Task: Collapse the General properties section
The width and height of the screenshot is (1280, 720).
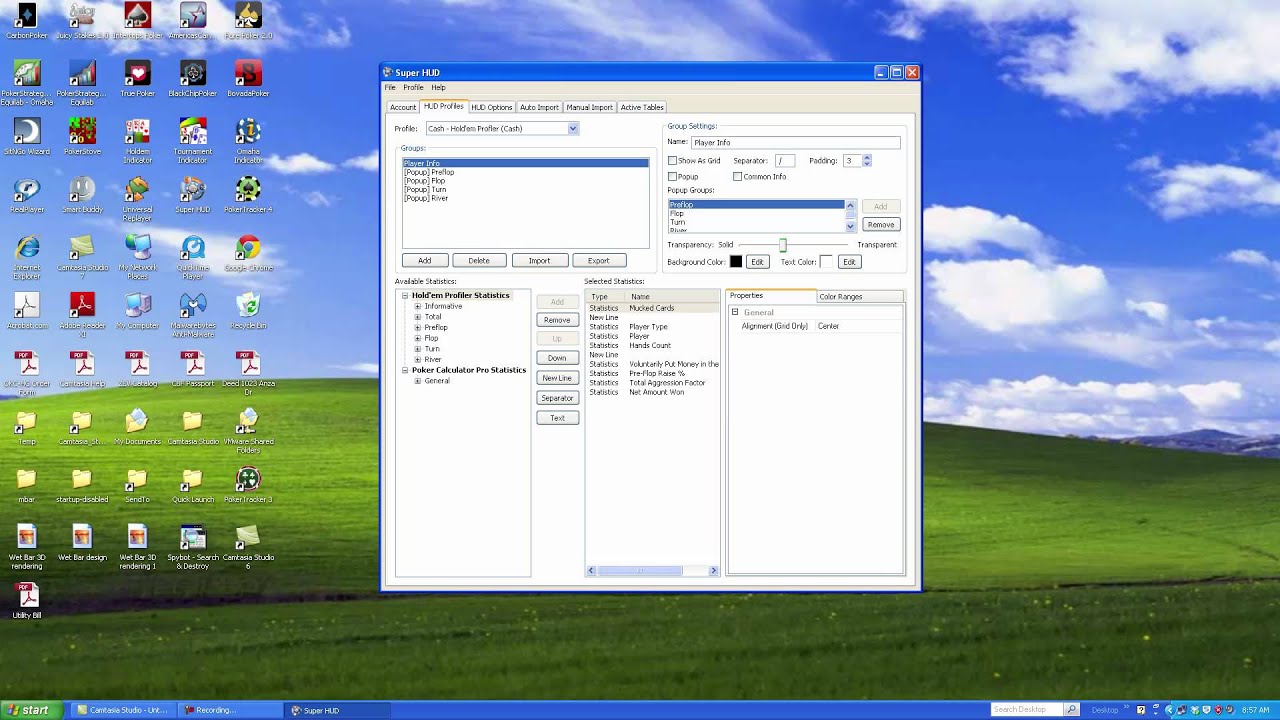Action: [x=735, y=312]
